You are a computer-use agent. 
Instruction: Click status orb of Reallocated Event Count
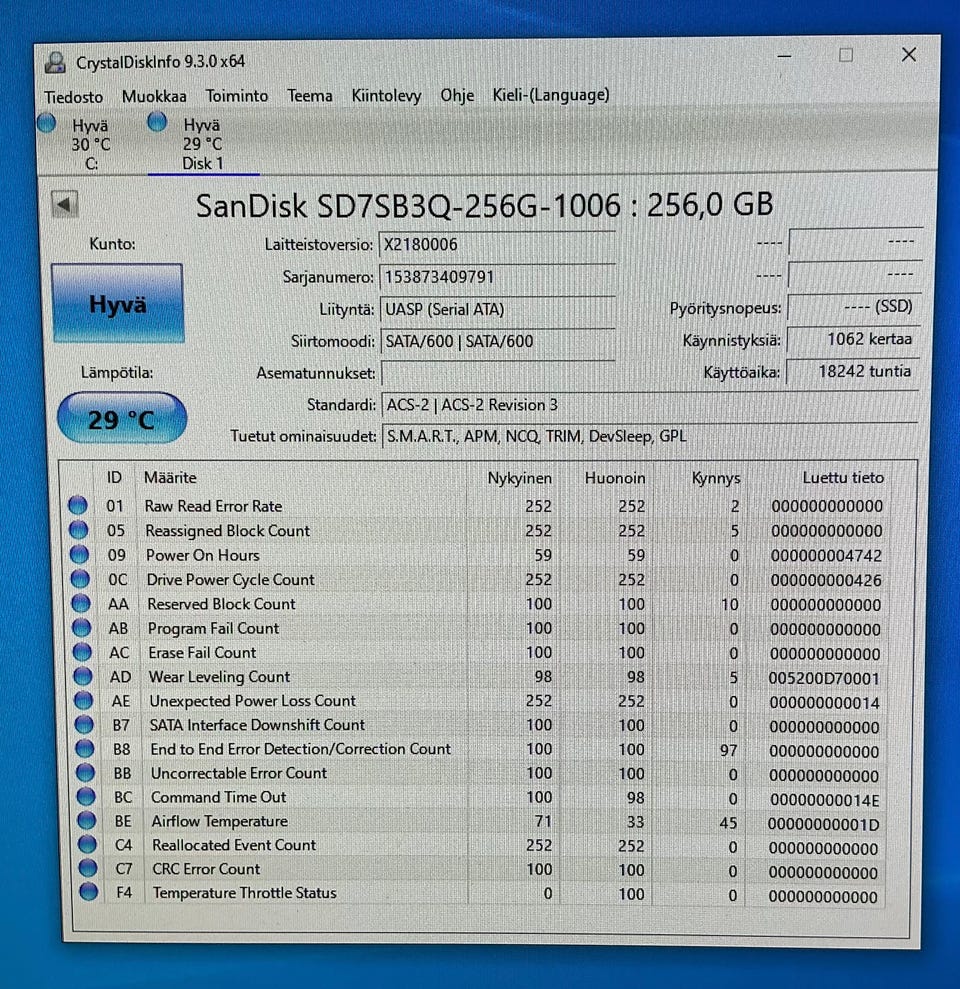click(x=87, y=844)
